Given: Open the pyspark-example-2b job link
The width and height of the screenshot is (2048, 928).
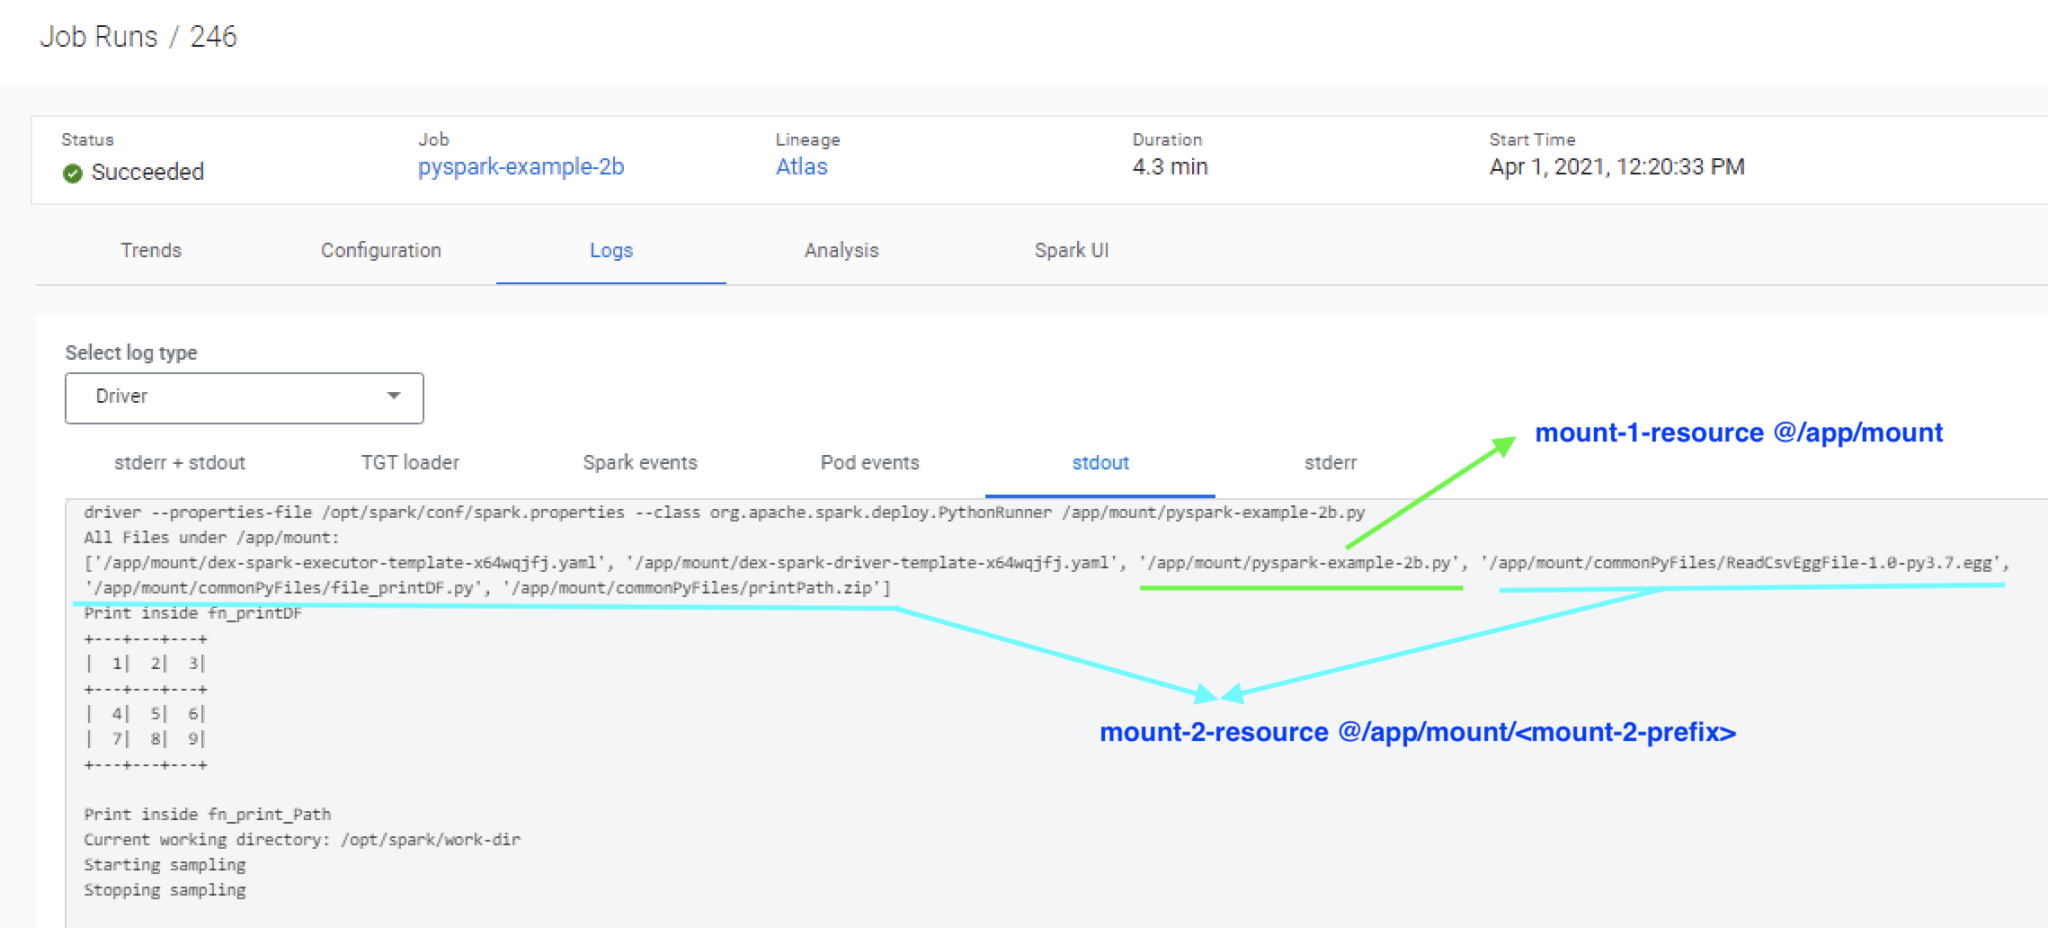Looking at the screenshot, I should pyautogui.click(x=520, y=167).
